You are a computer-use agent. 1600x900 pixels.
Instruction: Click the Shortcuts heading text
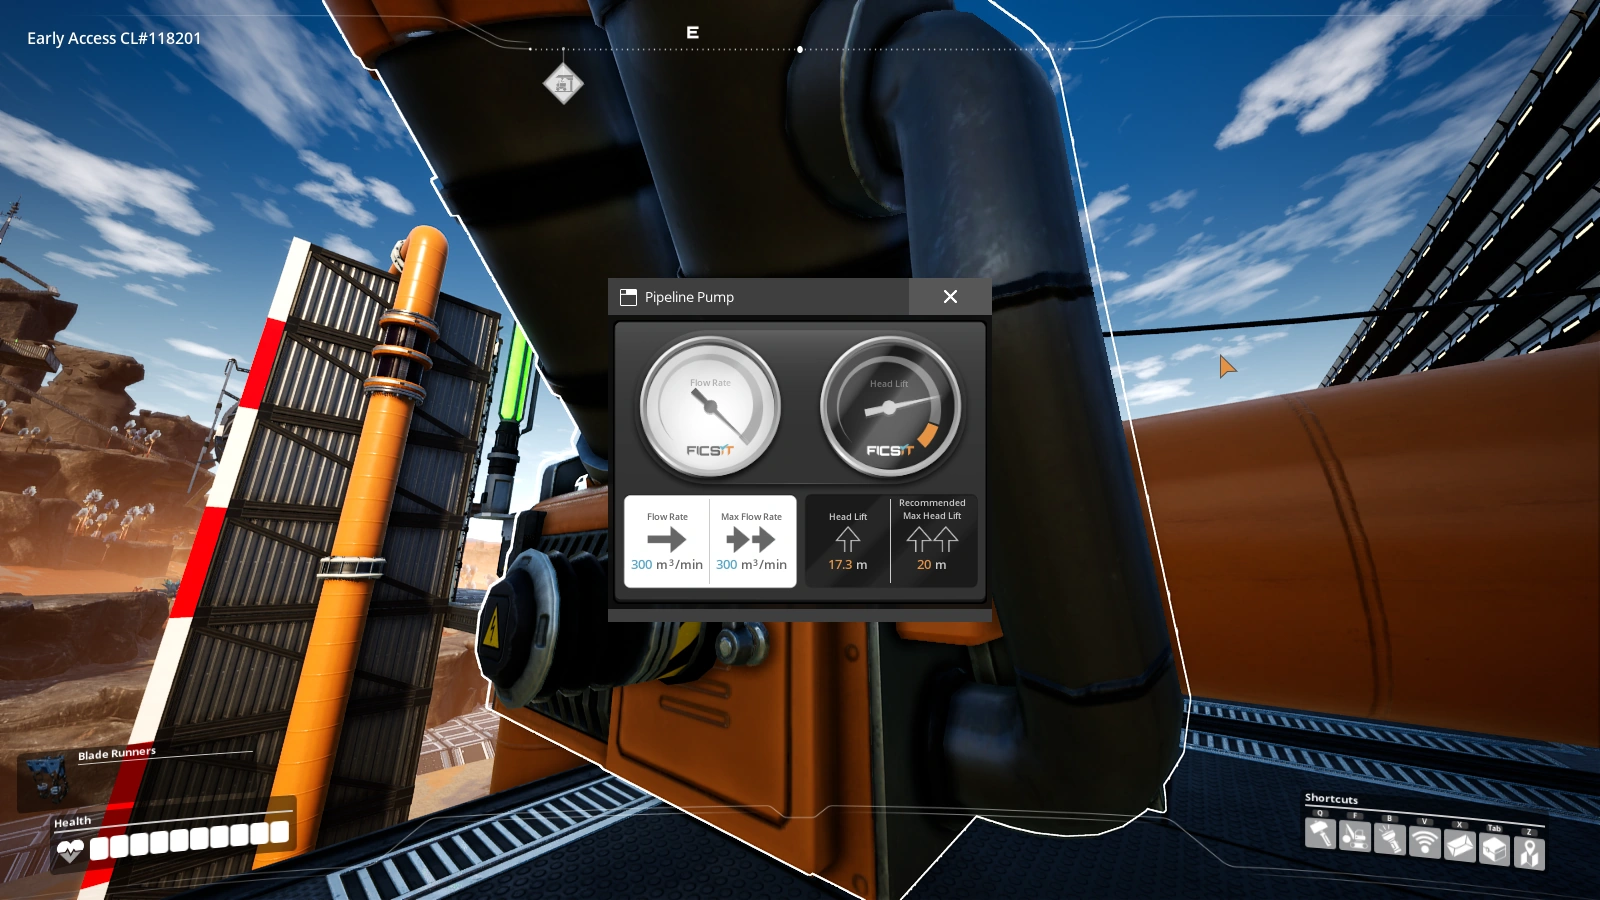pyautogui.click(x=1331, y=799)
